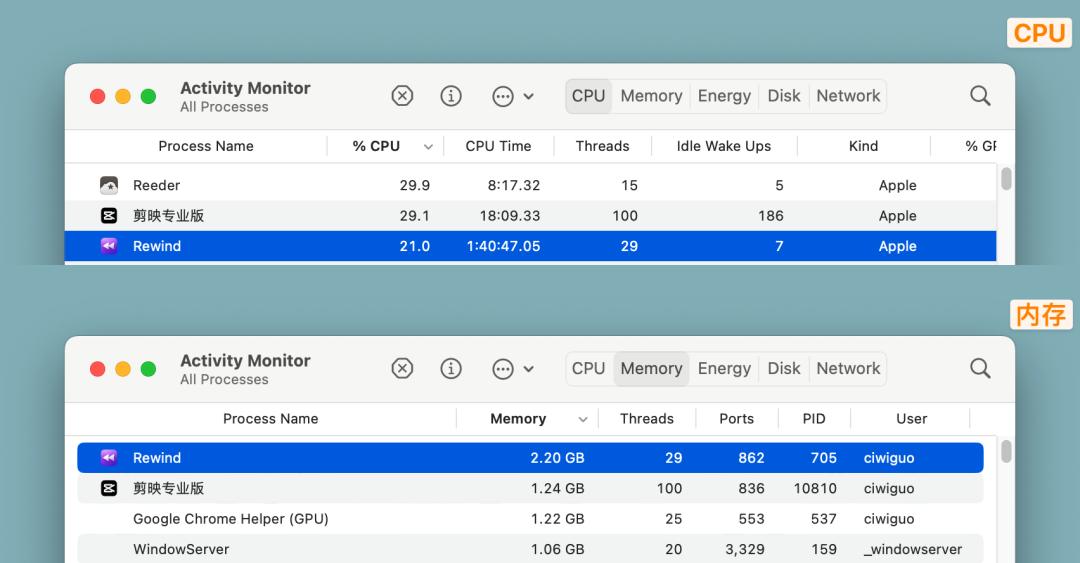Select Rewind process name in CPU list

[x=157, y=246]
